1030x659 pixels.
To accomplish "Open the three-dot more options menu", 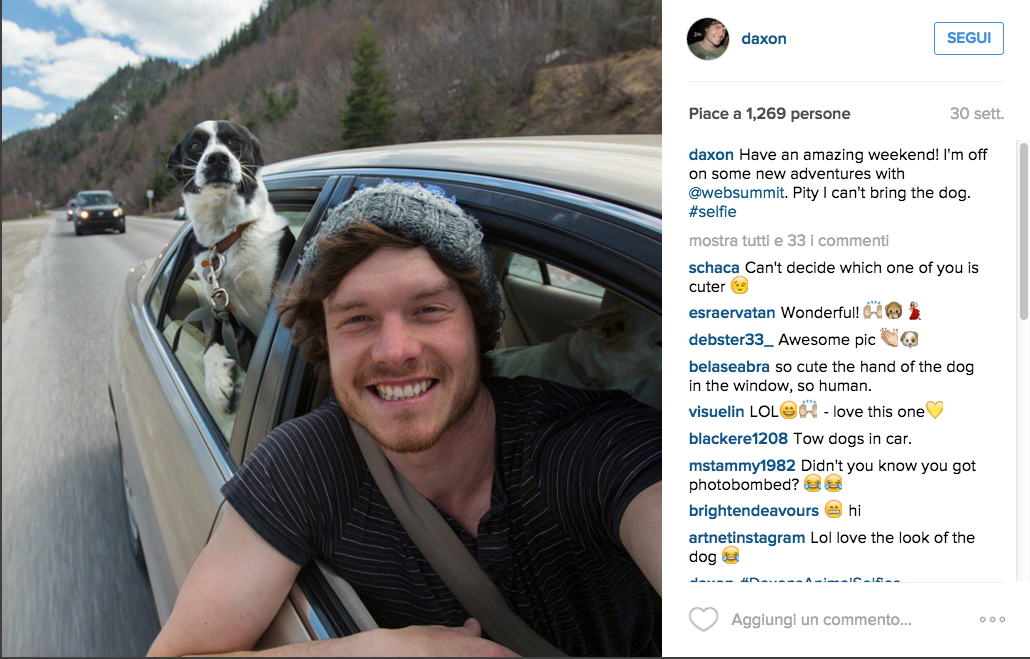I will pyautogui.click(x=992, y=620).
